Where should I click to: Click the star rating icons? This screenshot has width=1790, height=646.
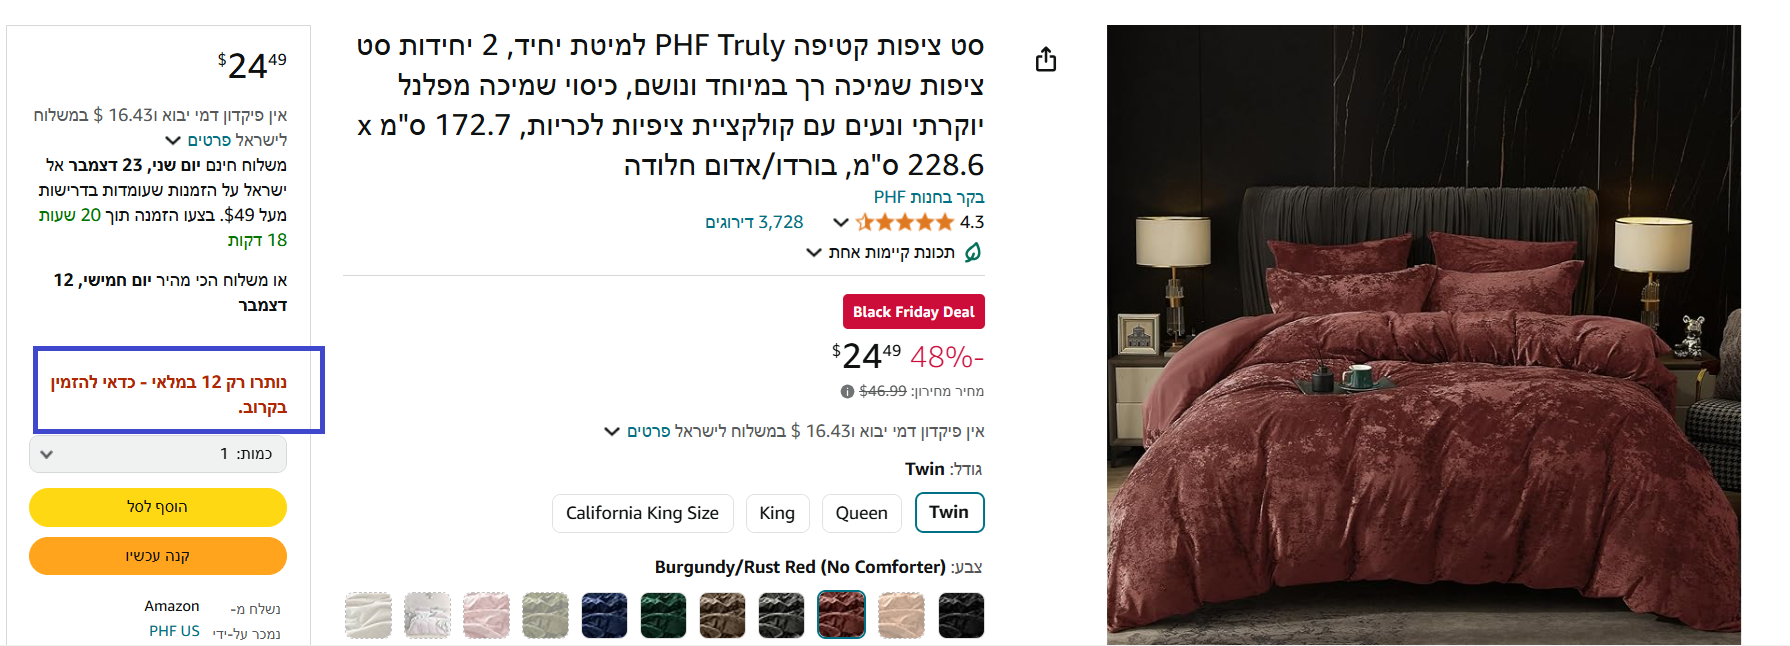click(905, 222)
